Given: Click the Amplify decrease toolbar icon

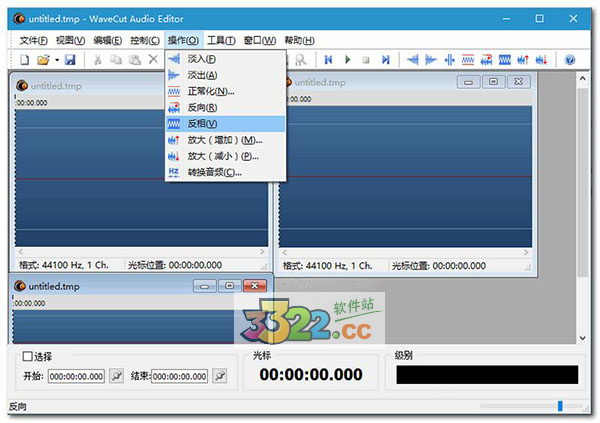Looking at the screenshot, I should pyautogui.click(x=541, y=60).
